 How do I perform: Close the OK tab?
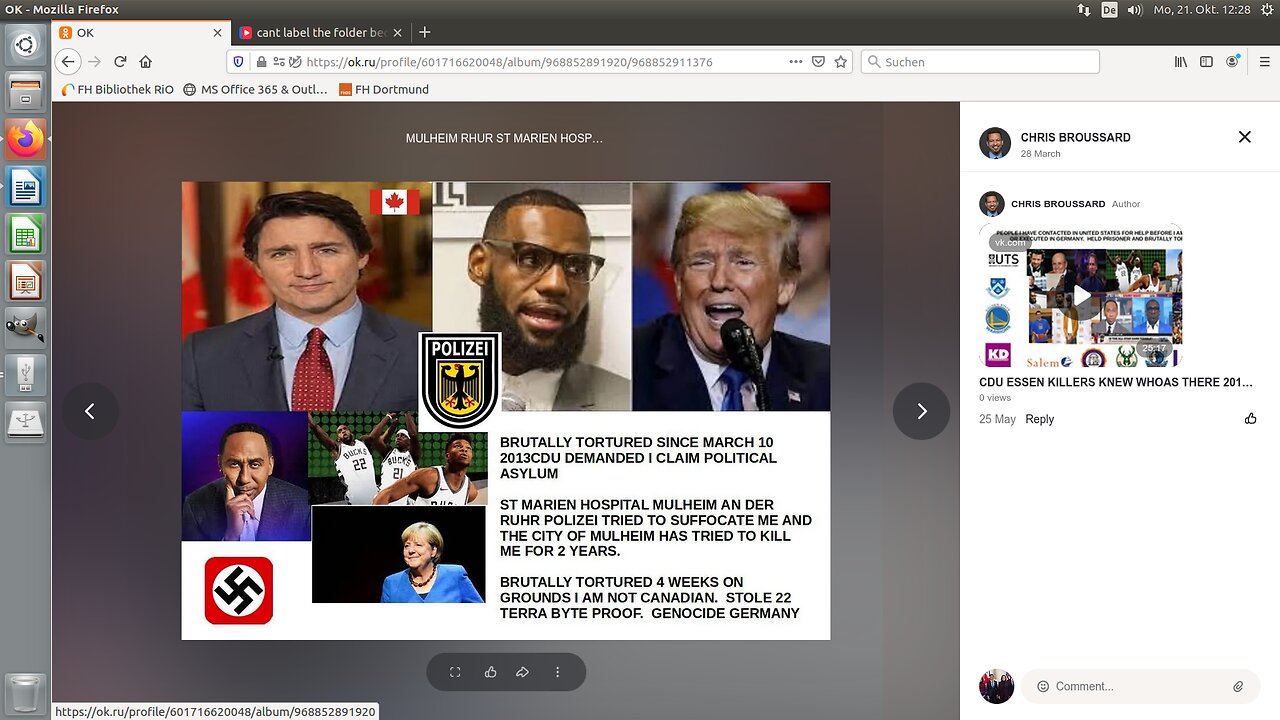pos(217,32)
